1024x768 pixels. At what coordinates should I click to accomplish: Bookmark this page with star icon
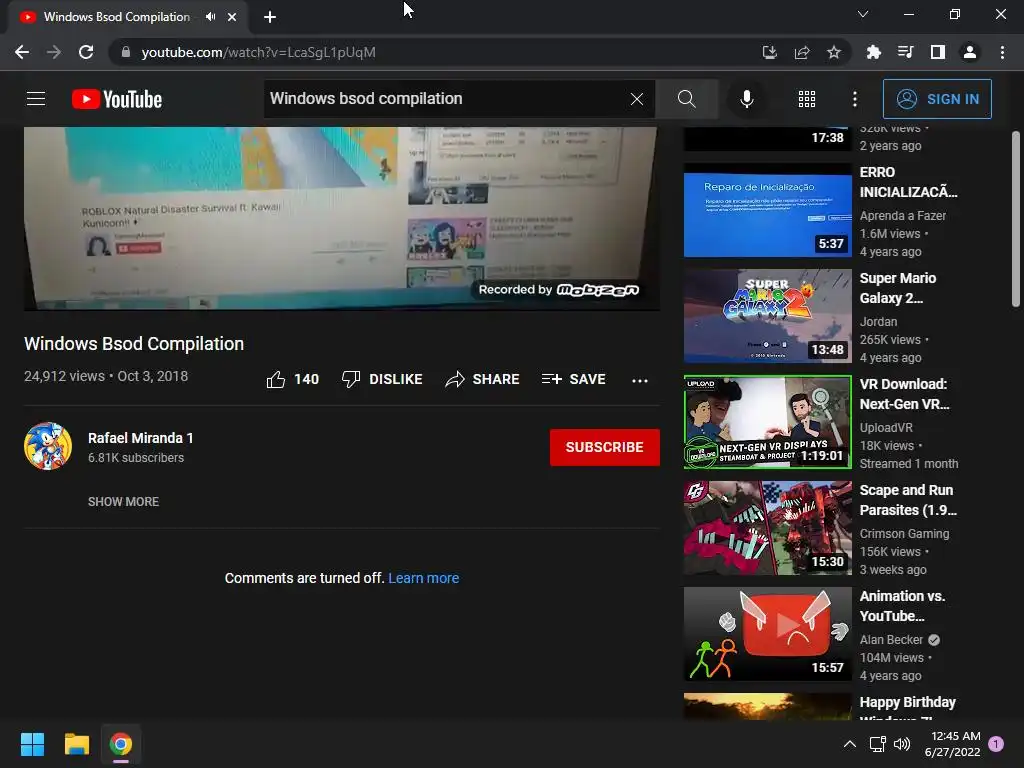point(834,52)
